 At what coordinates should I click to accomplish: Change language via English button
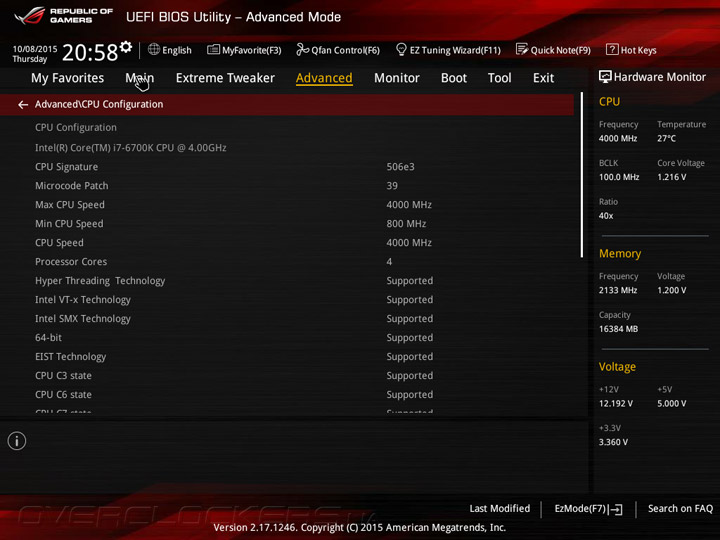point(169,50)
